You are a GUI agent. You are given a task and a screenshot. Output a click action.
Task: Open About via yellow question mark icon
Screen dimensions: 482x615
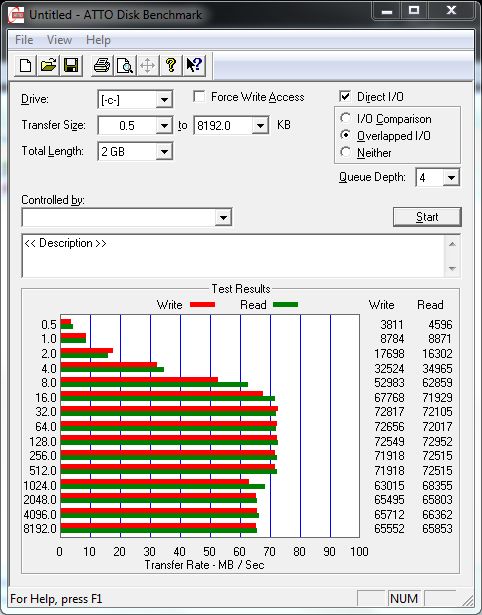(x=171, y=65)
